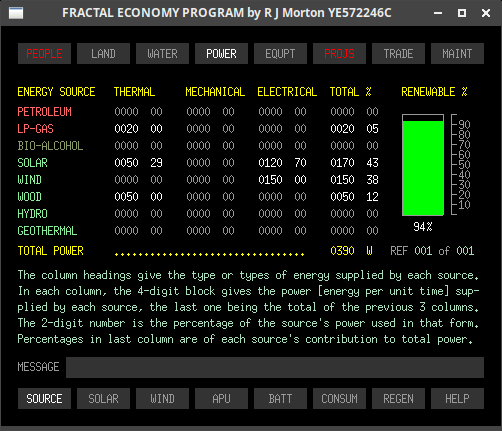The image size is (502, 431).
Task: Click SOLAR total percentage 43
Action: click(372, 163)
